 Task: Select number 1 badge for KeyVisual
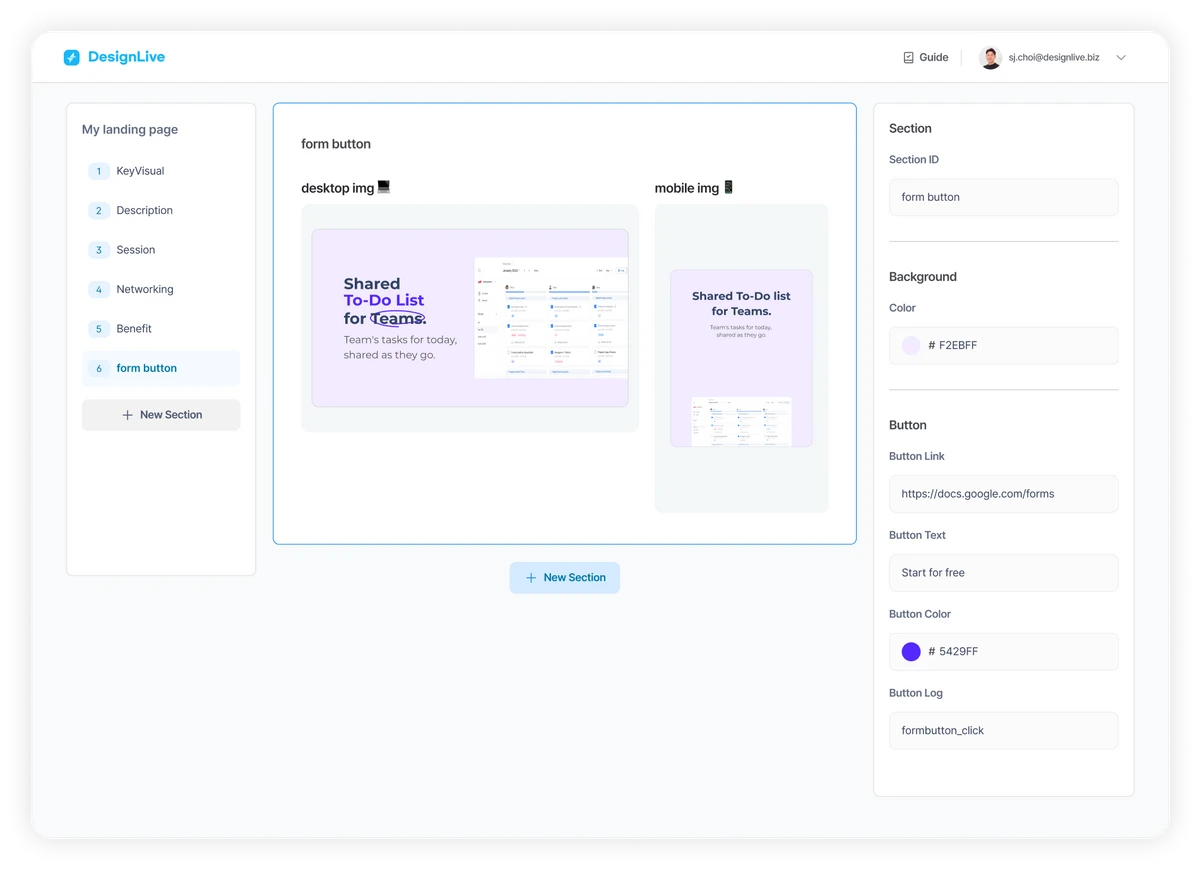pos(98,171)
